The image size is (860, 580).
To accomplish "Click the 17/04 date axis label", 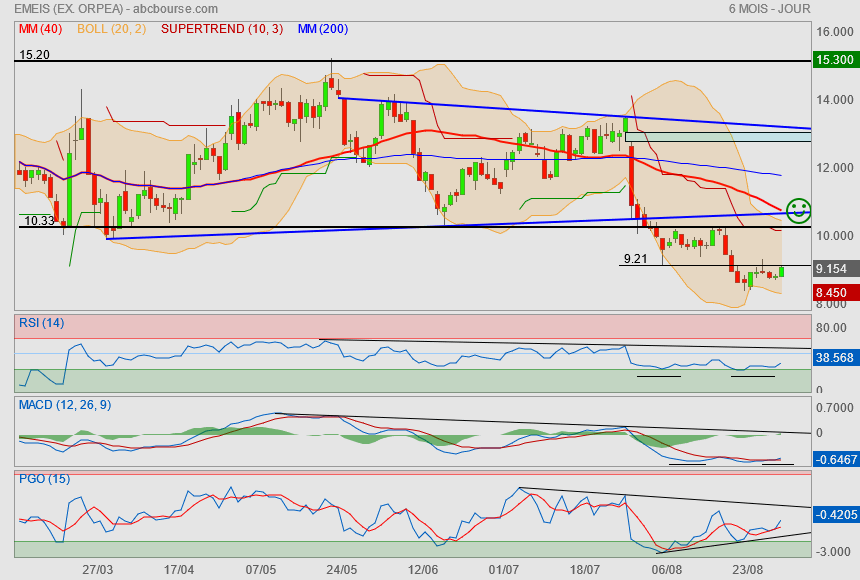I will (x=179, y=570).
